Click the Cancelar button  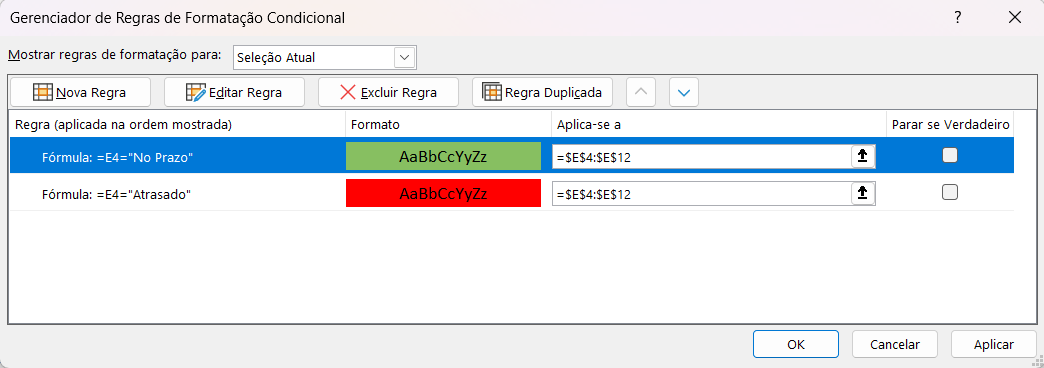(x=895, y=344)
